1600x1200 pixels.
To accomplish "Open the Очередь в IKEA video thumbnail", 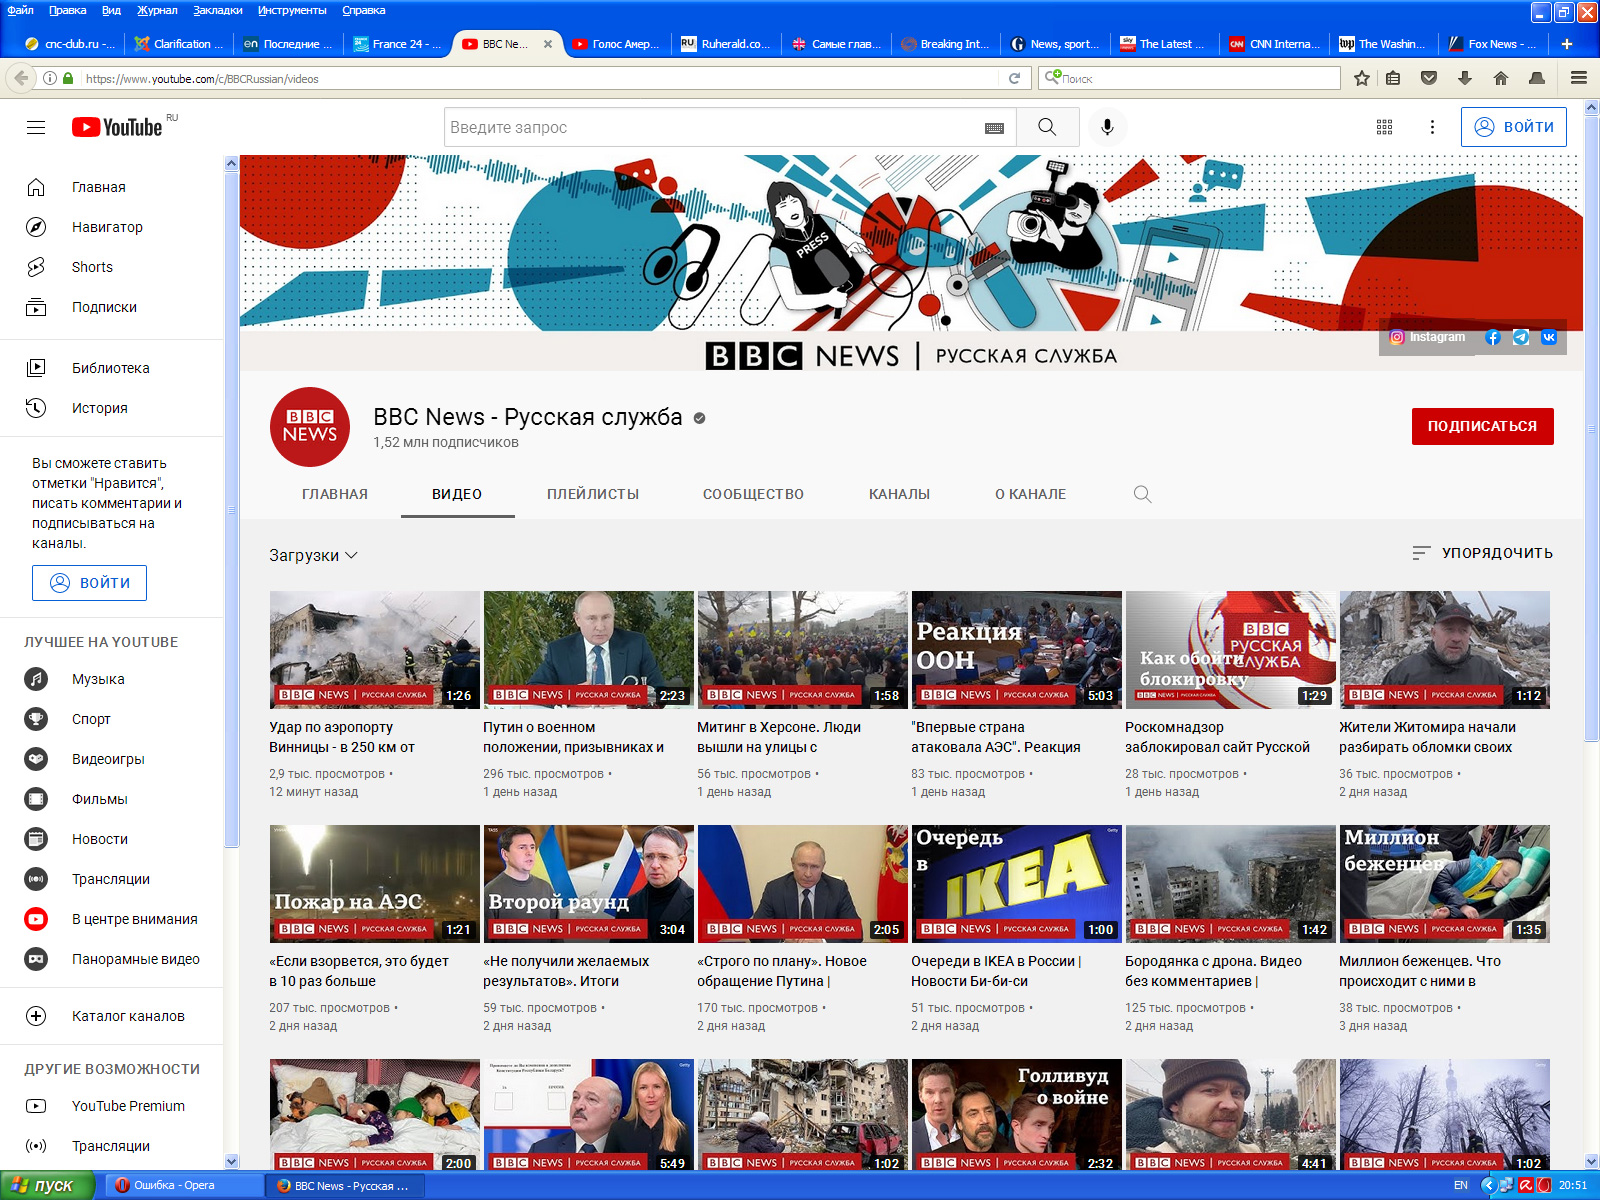I will pyautogui.click(x=1017, y=884).
